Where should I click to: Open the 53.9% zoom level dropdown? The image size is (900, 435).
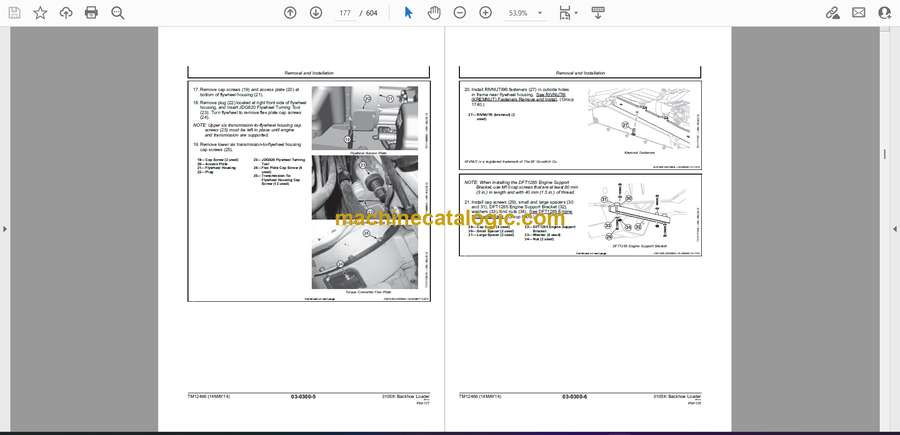point(523,13)
